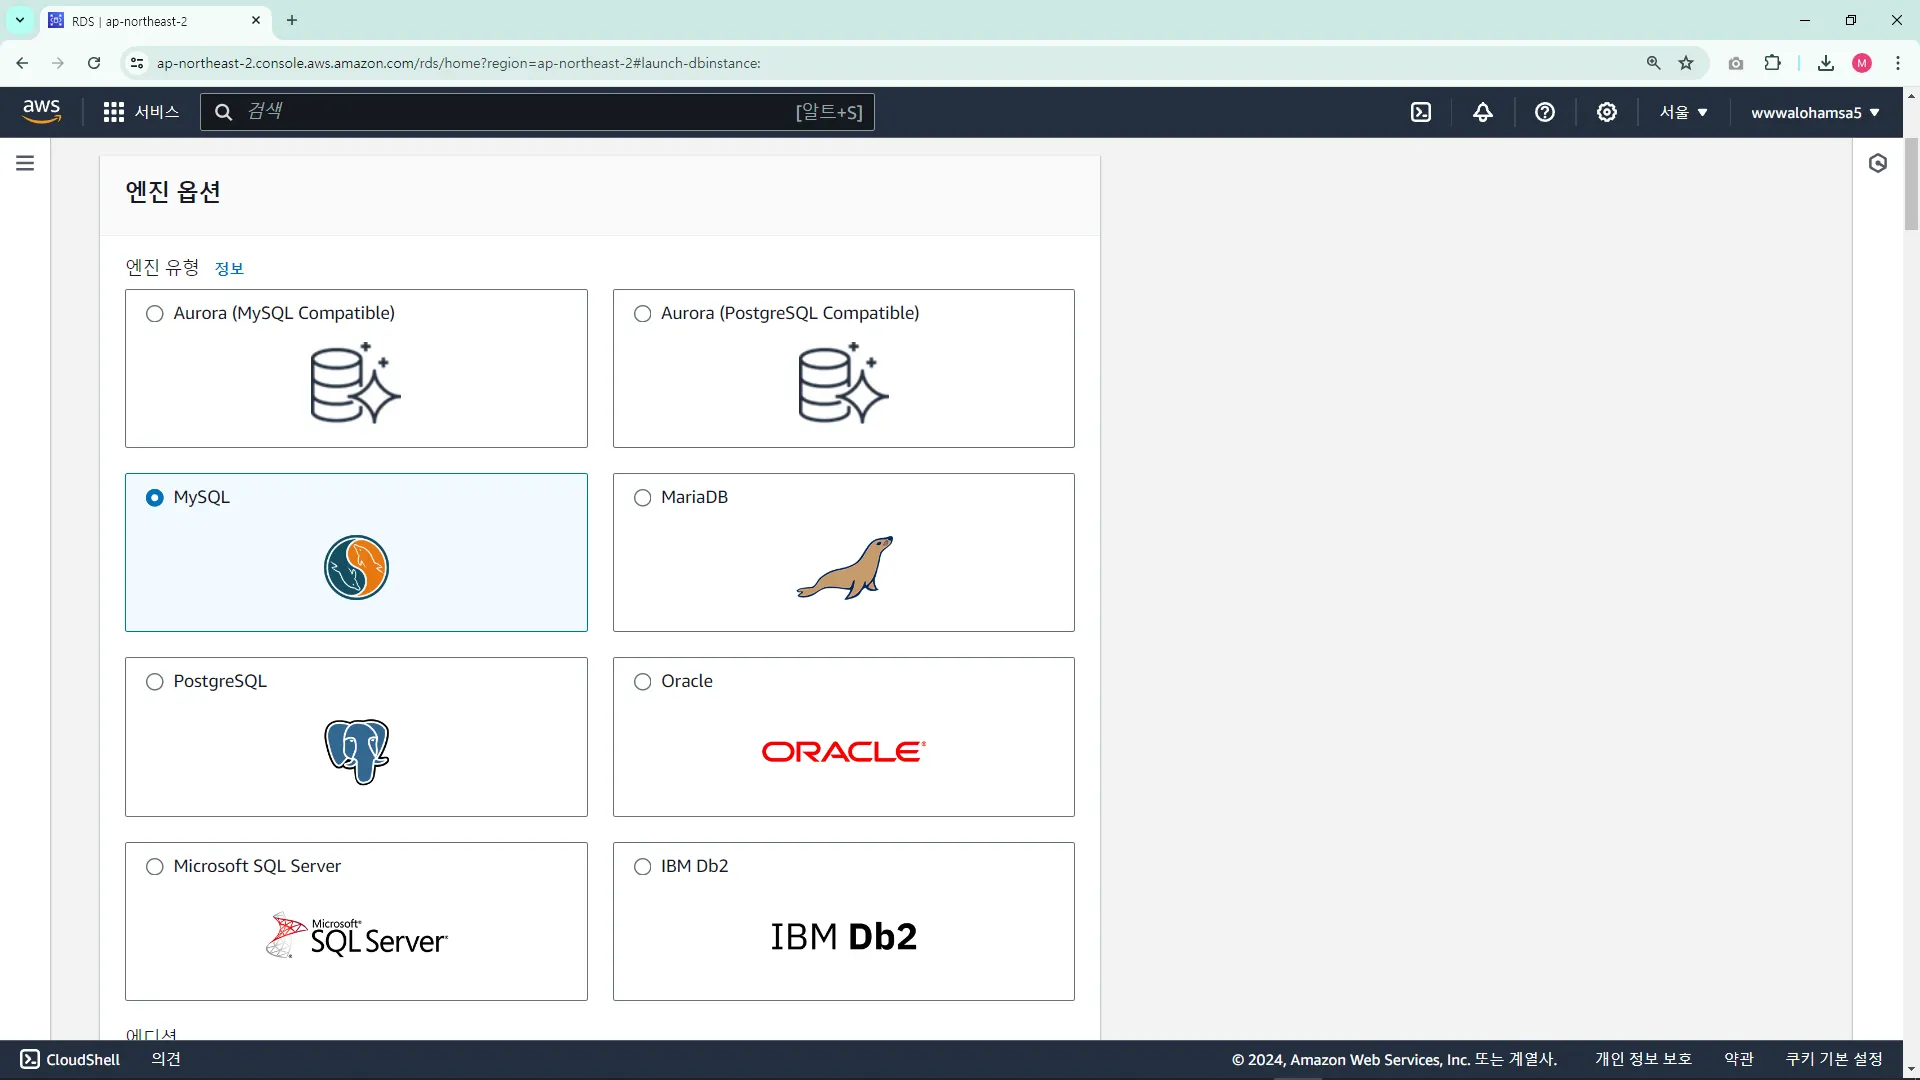Click CloudShell button in footer
Image resolution: width=1920 pixels, height=1080 pixels.
70,1059
